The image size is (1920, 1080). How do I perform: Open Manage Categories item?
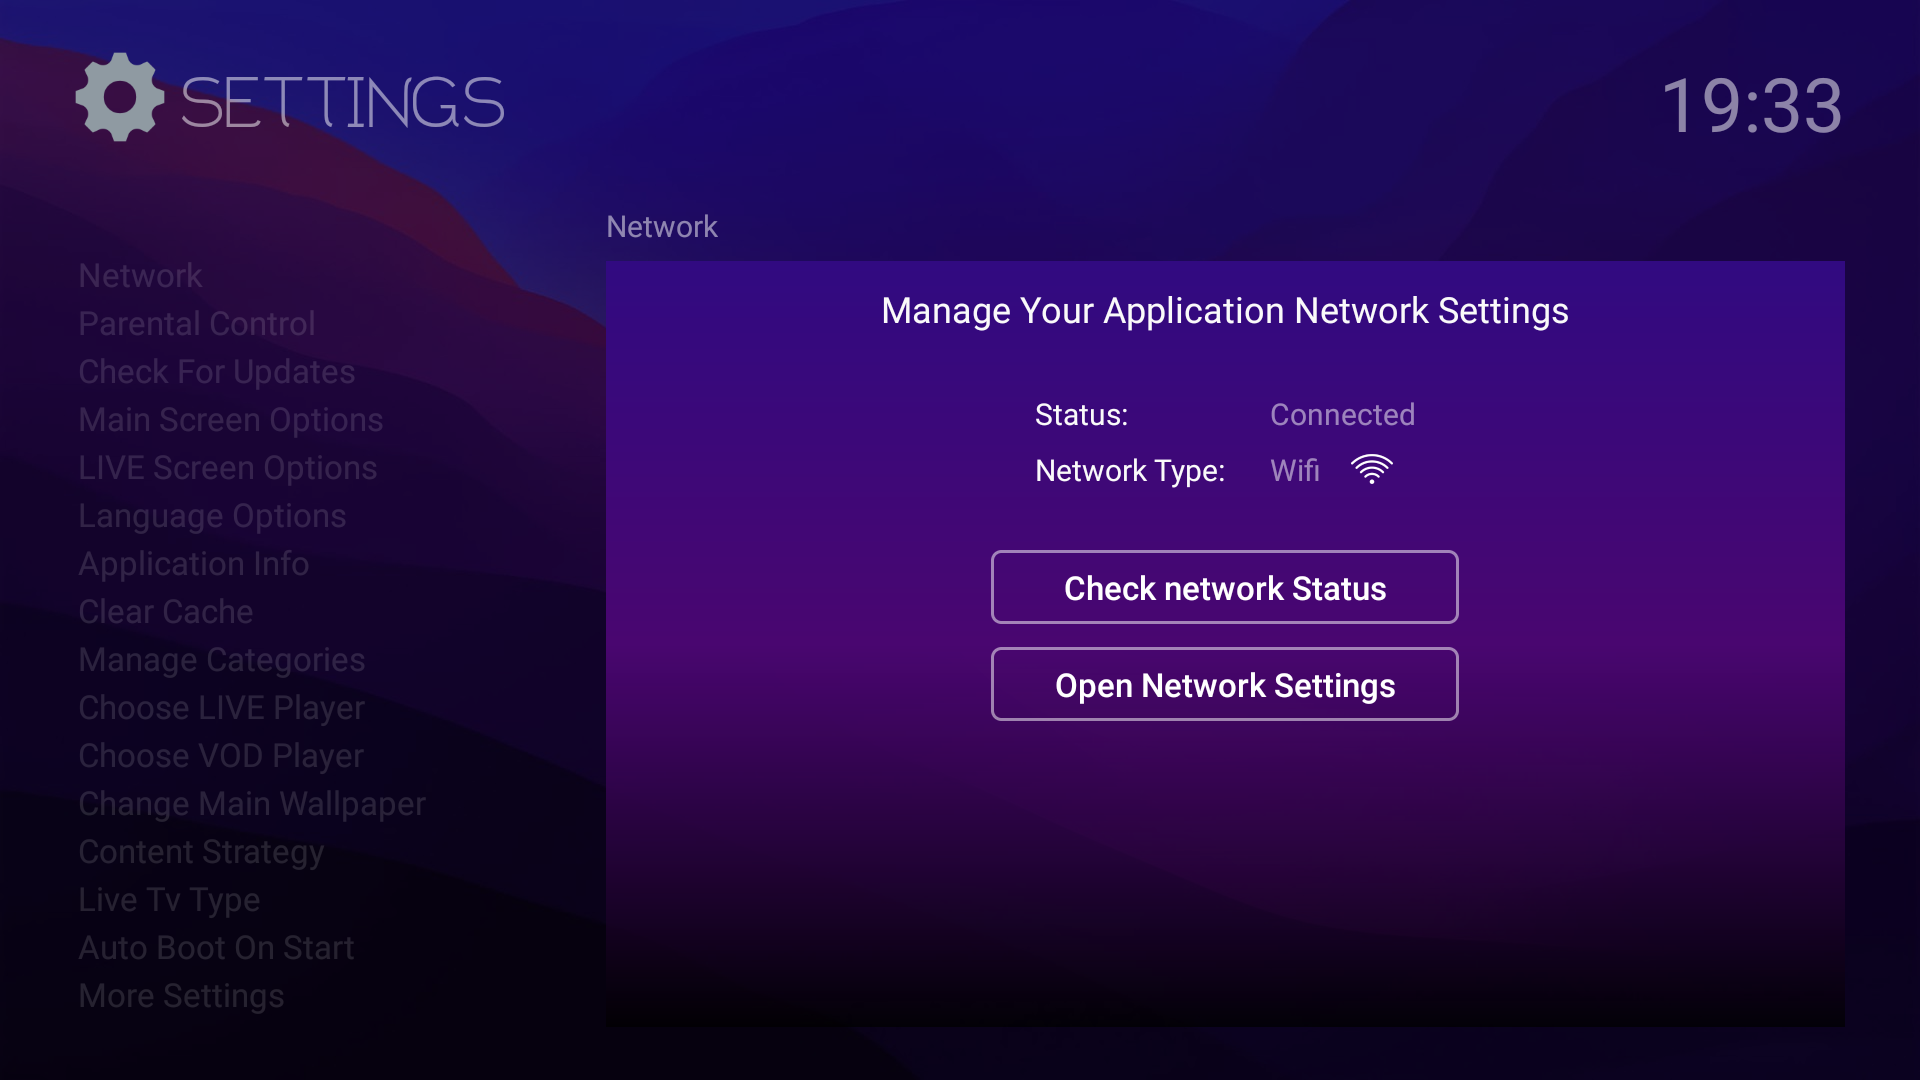click(221, 660)
